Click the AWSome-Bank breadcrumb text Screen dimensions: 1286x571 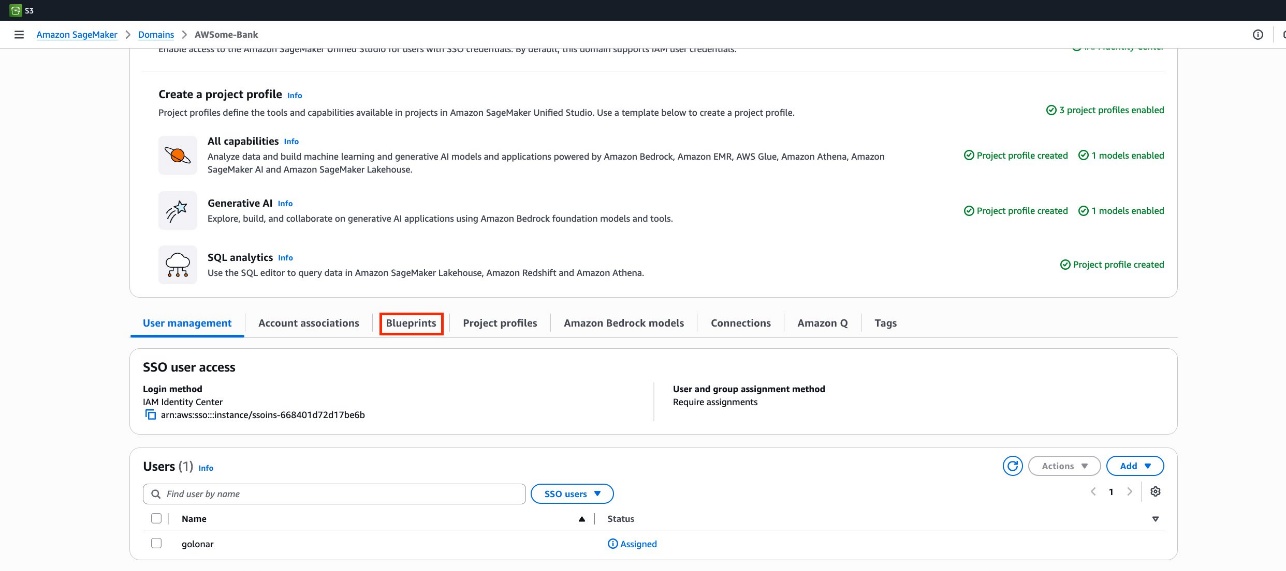tap(227, 35)
